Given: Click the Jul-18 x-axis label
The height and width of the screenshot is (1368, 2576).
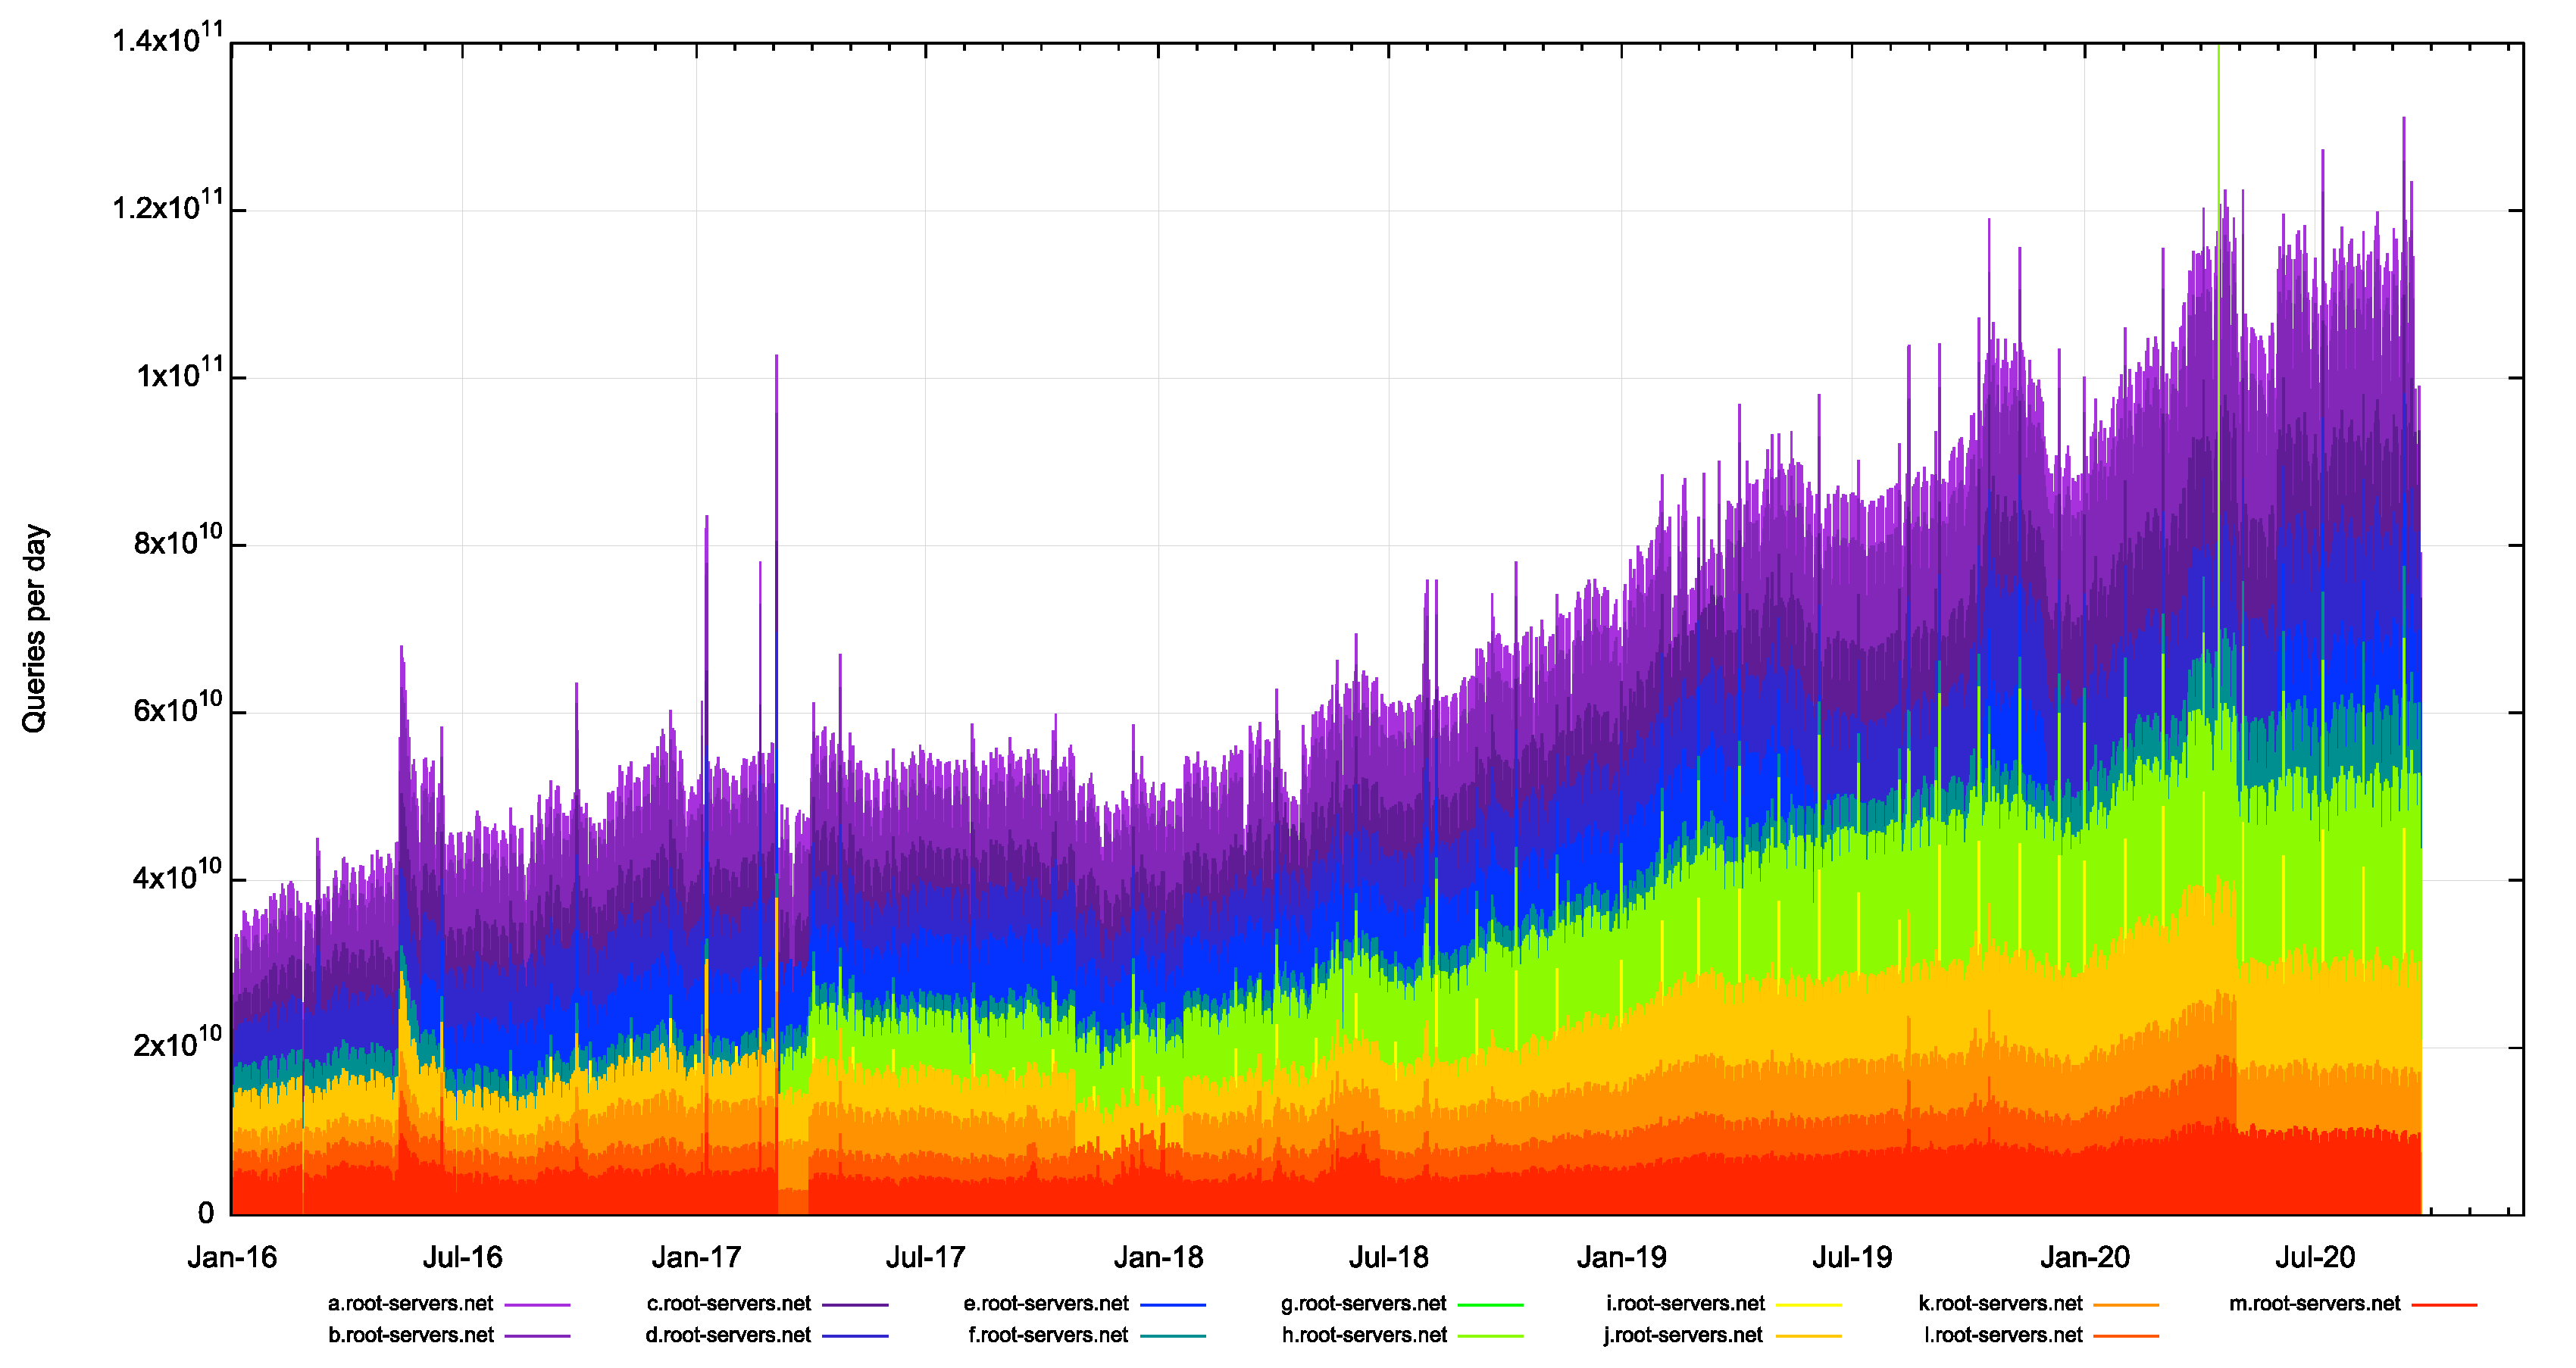Looking at the screenshot, I should coord(1388,1257).
